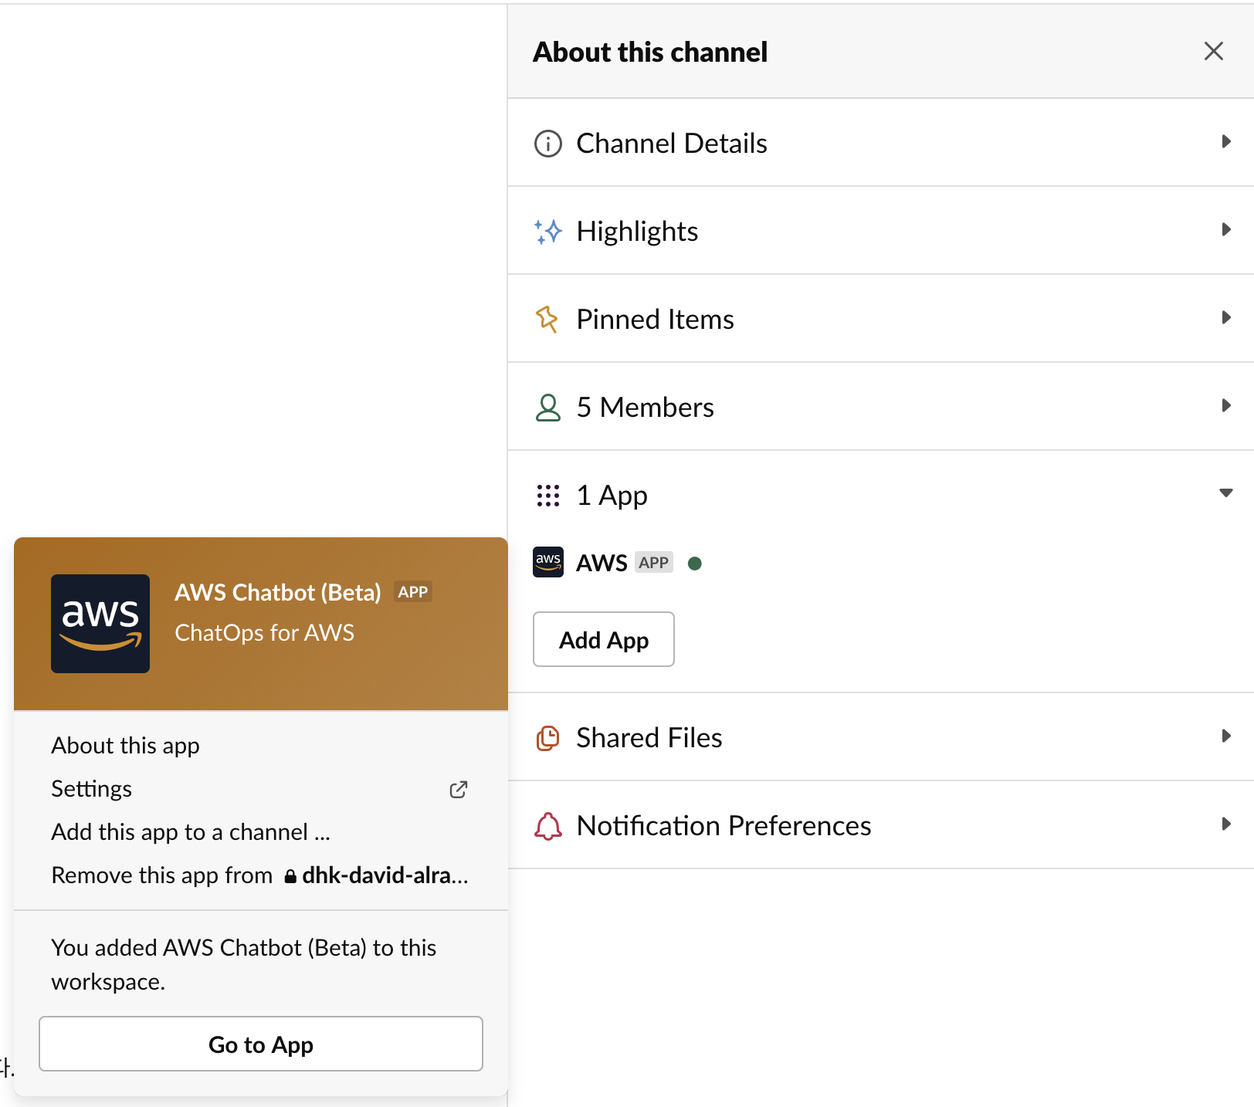Open the app Settings entry

(260, 789)
